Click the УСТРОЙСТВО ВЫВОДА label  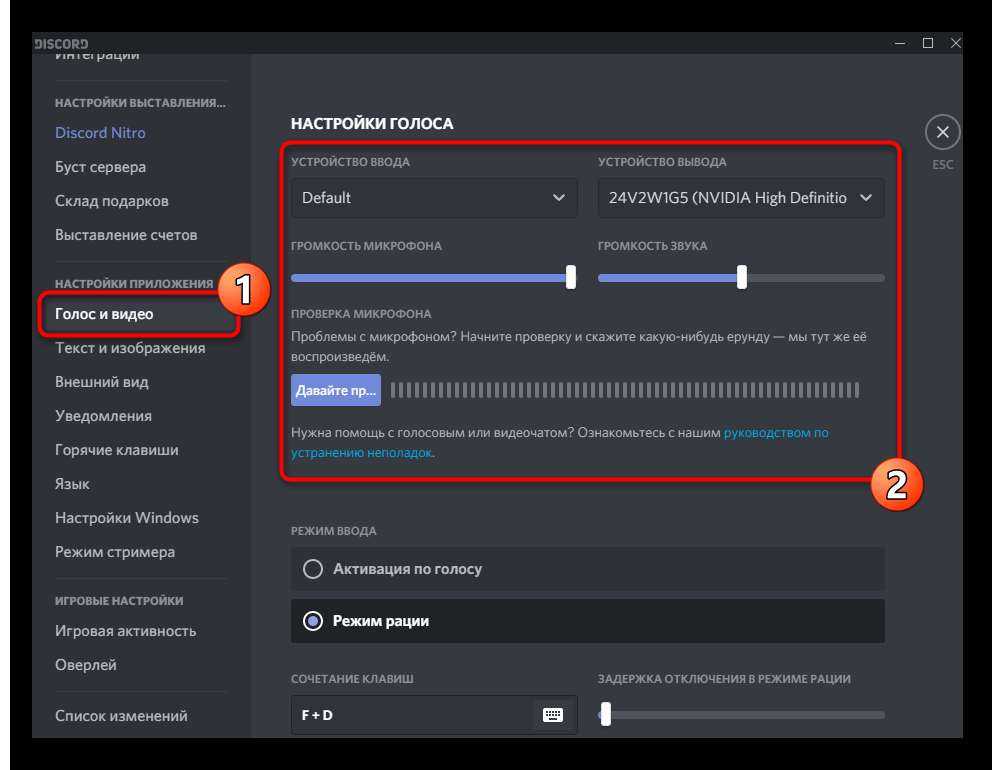click(x=662, y=162)
